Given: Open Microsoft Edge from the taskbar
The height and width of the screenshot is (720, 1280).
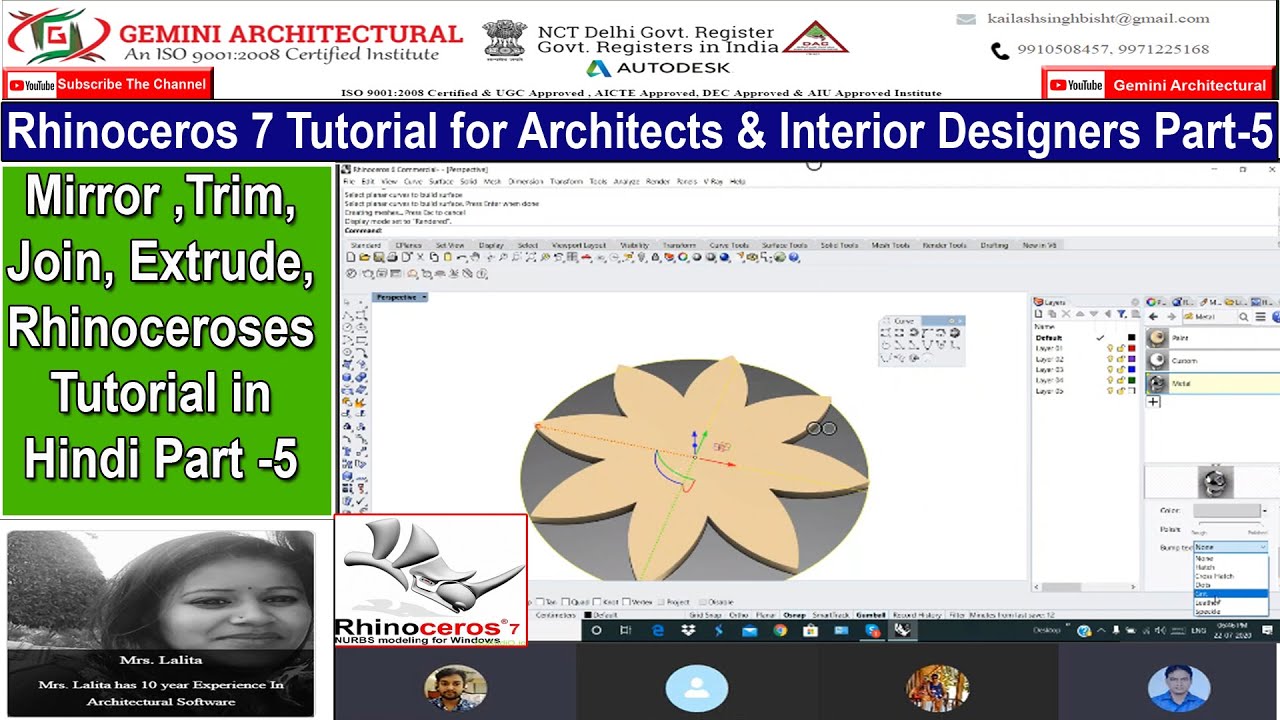Looking at the screenshot, I should click(658, 630).
